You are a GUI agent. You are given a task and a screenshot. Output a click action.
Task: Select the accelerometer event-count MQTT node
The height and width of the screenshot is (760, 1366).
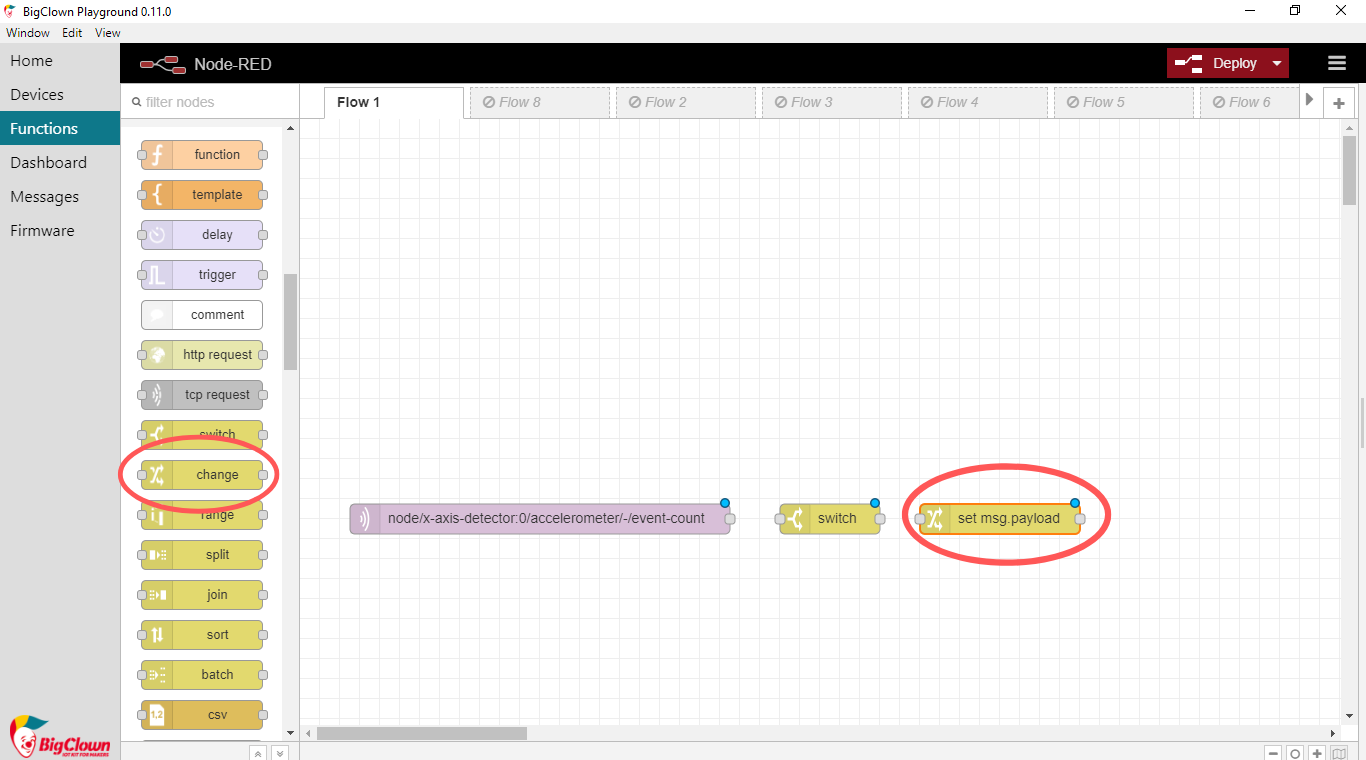coord(540,519)
